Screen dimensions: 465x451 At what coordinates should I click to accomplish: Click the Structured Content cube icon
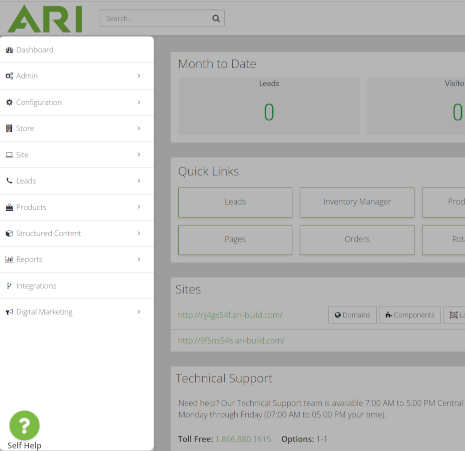(x=9, y=233)
